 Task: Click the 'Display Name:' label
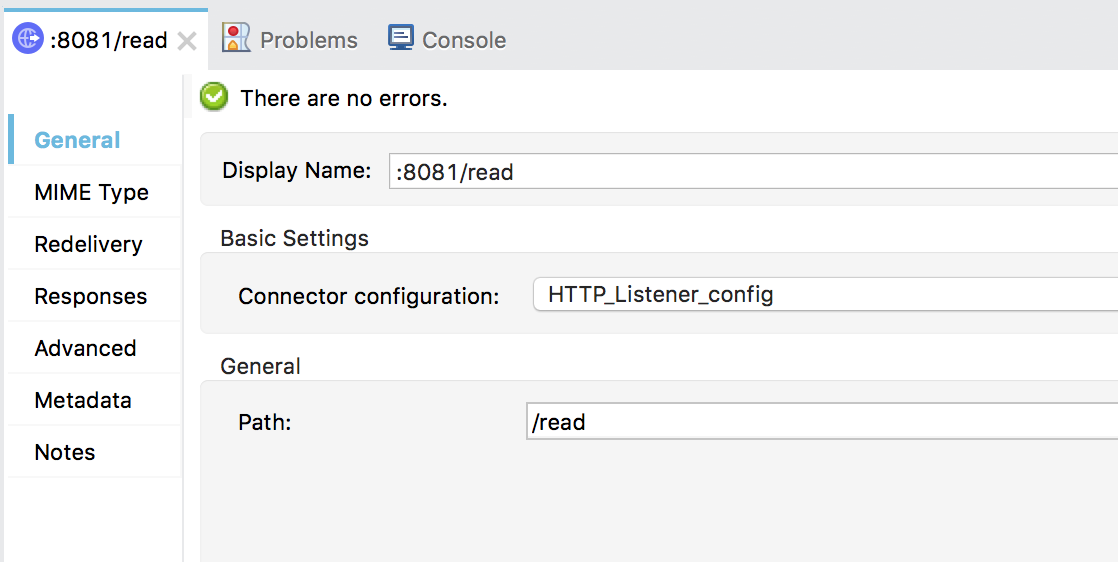tap(297, 171)
